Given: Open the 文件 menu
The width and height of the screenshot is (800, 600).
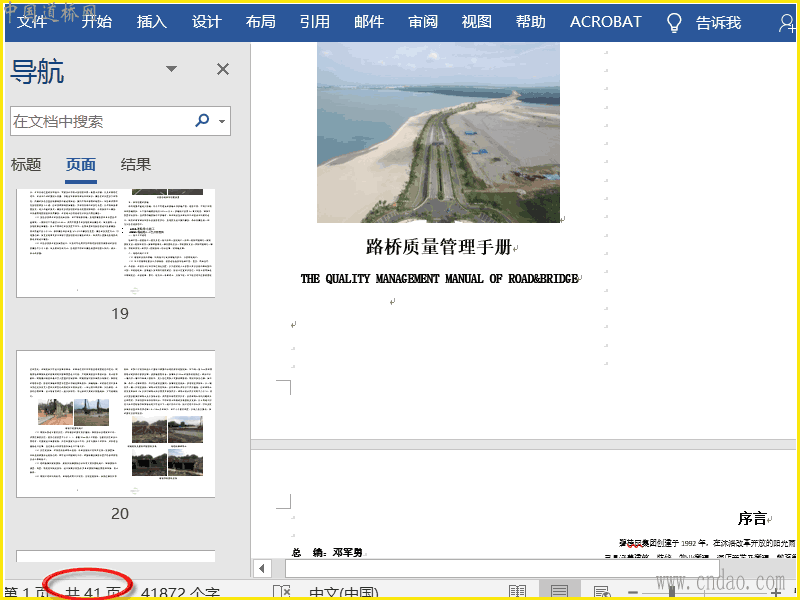Looking at the screenshot, I should tap(32, 22).
